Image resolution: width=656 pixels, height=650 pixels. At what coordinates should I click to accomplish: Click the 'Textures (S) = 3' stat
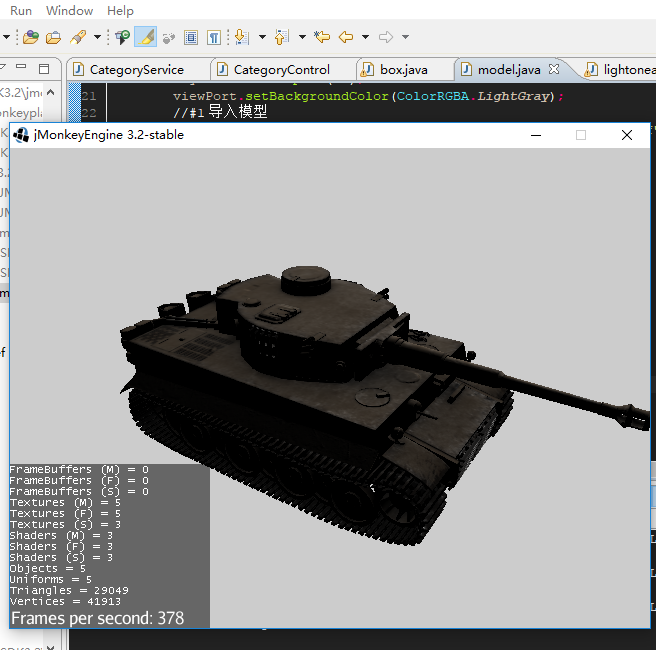pos(65,525)
